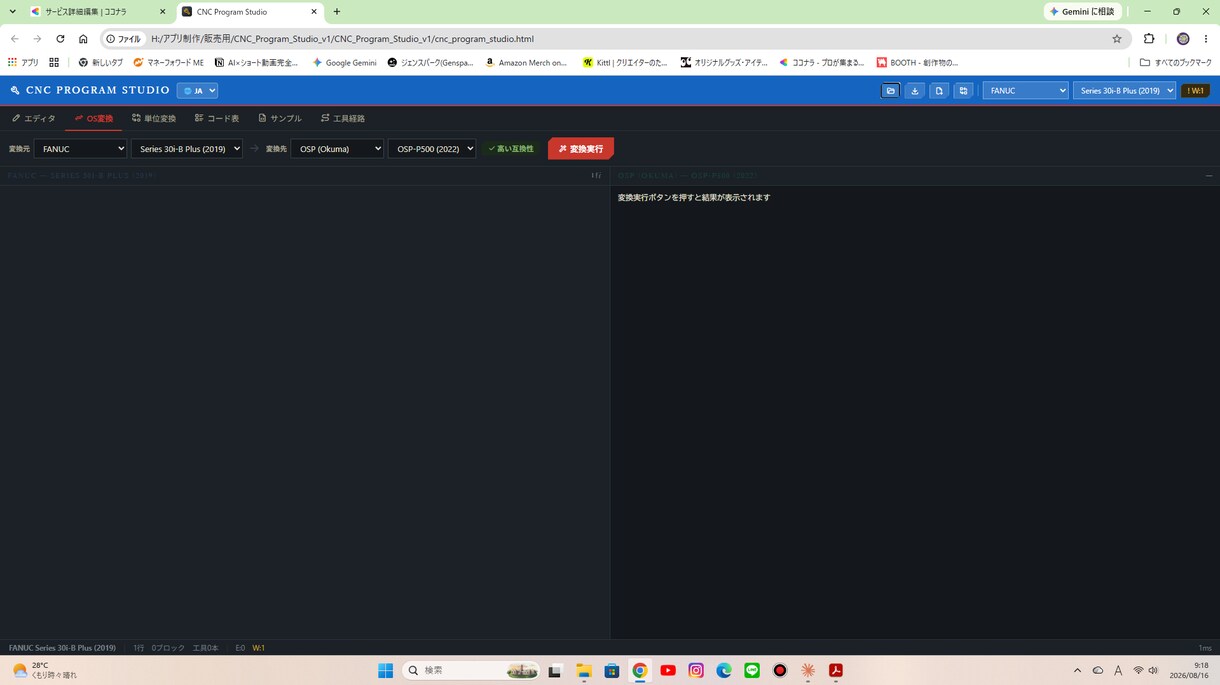Screen dimensions: 1220x685
Task: Open the Google Gemini bookmark
Action: (344, 62)
